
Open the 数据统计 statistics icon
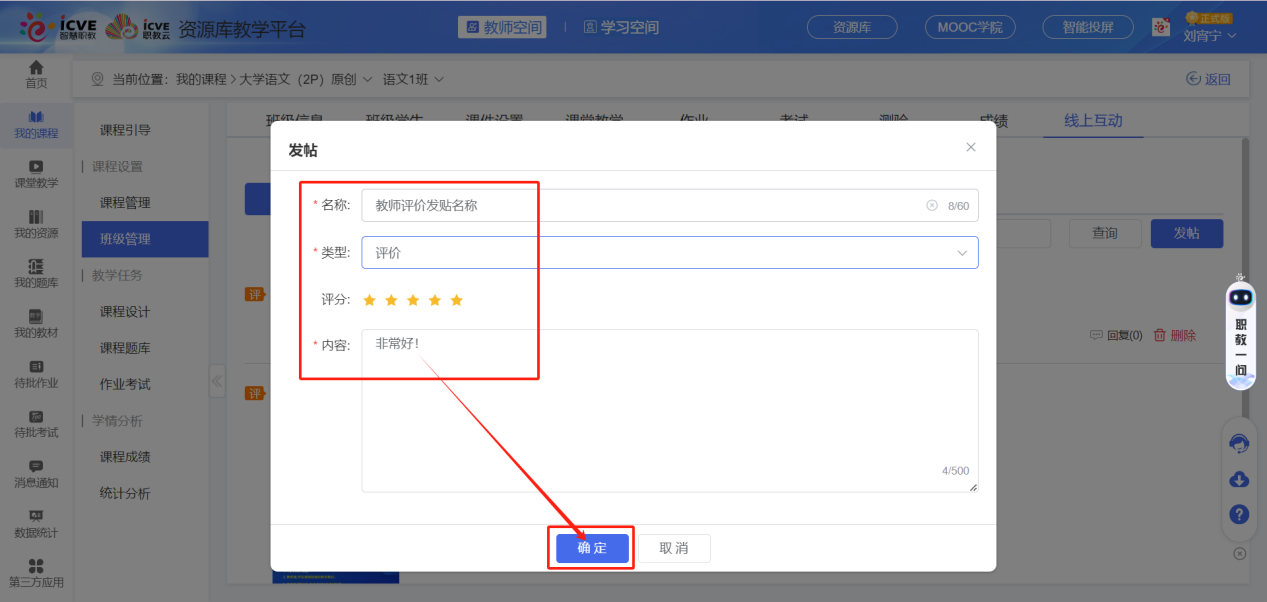35,525
